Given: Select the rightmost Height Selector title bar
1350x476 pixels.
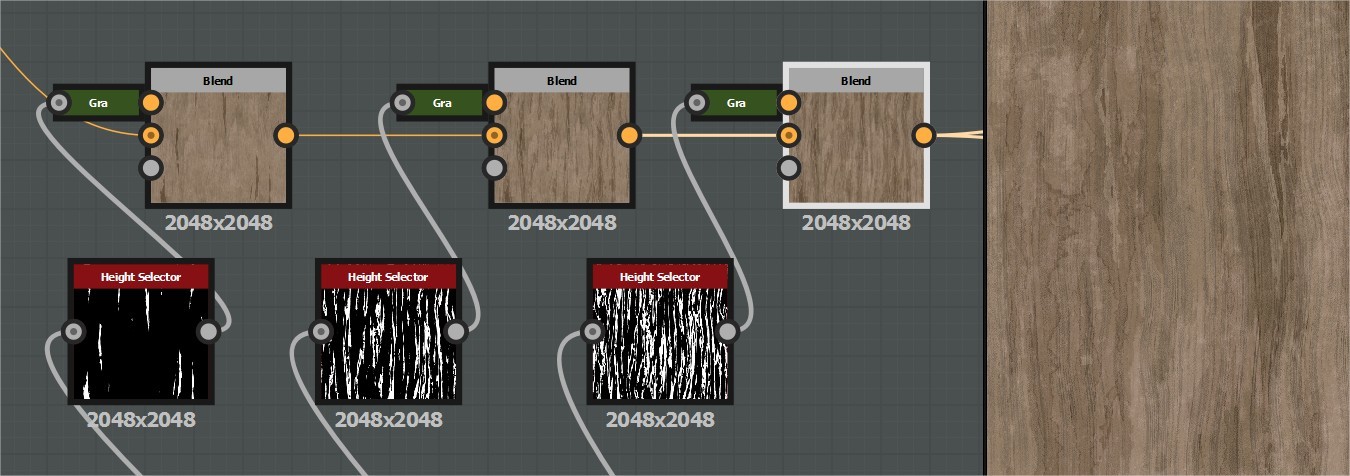Looking at the screenshot, I should (660, 276).
